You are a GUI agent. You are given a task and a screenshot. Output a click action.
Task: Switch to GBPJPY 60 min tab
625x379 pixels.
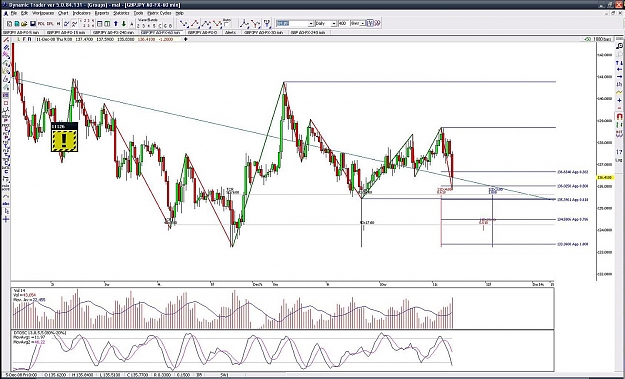click(161, 32)
